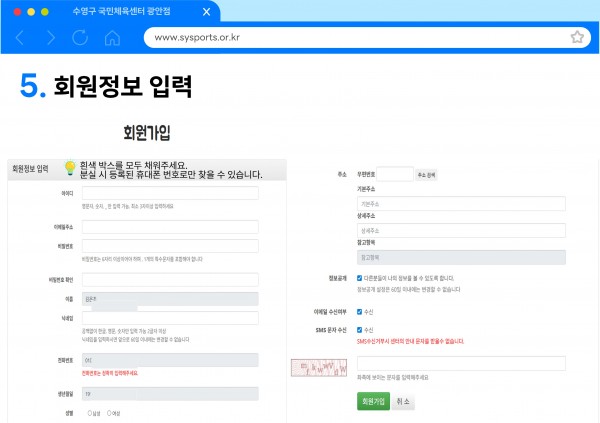
Task: Focus the 아이디 input field
Action: [x=170, y=193]
